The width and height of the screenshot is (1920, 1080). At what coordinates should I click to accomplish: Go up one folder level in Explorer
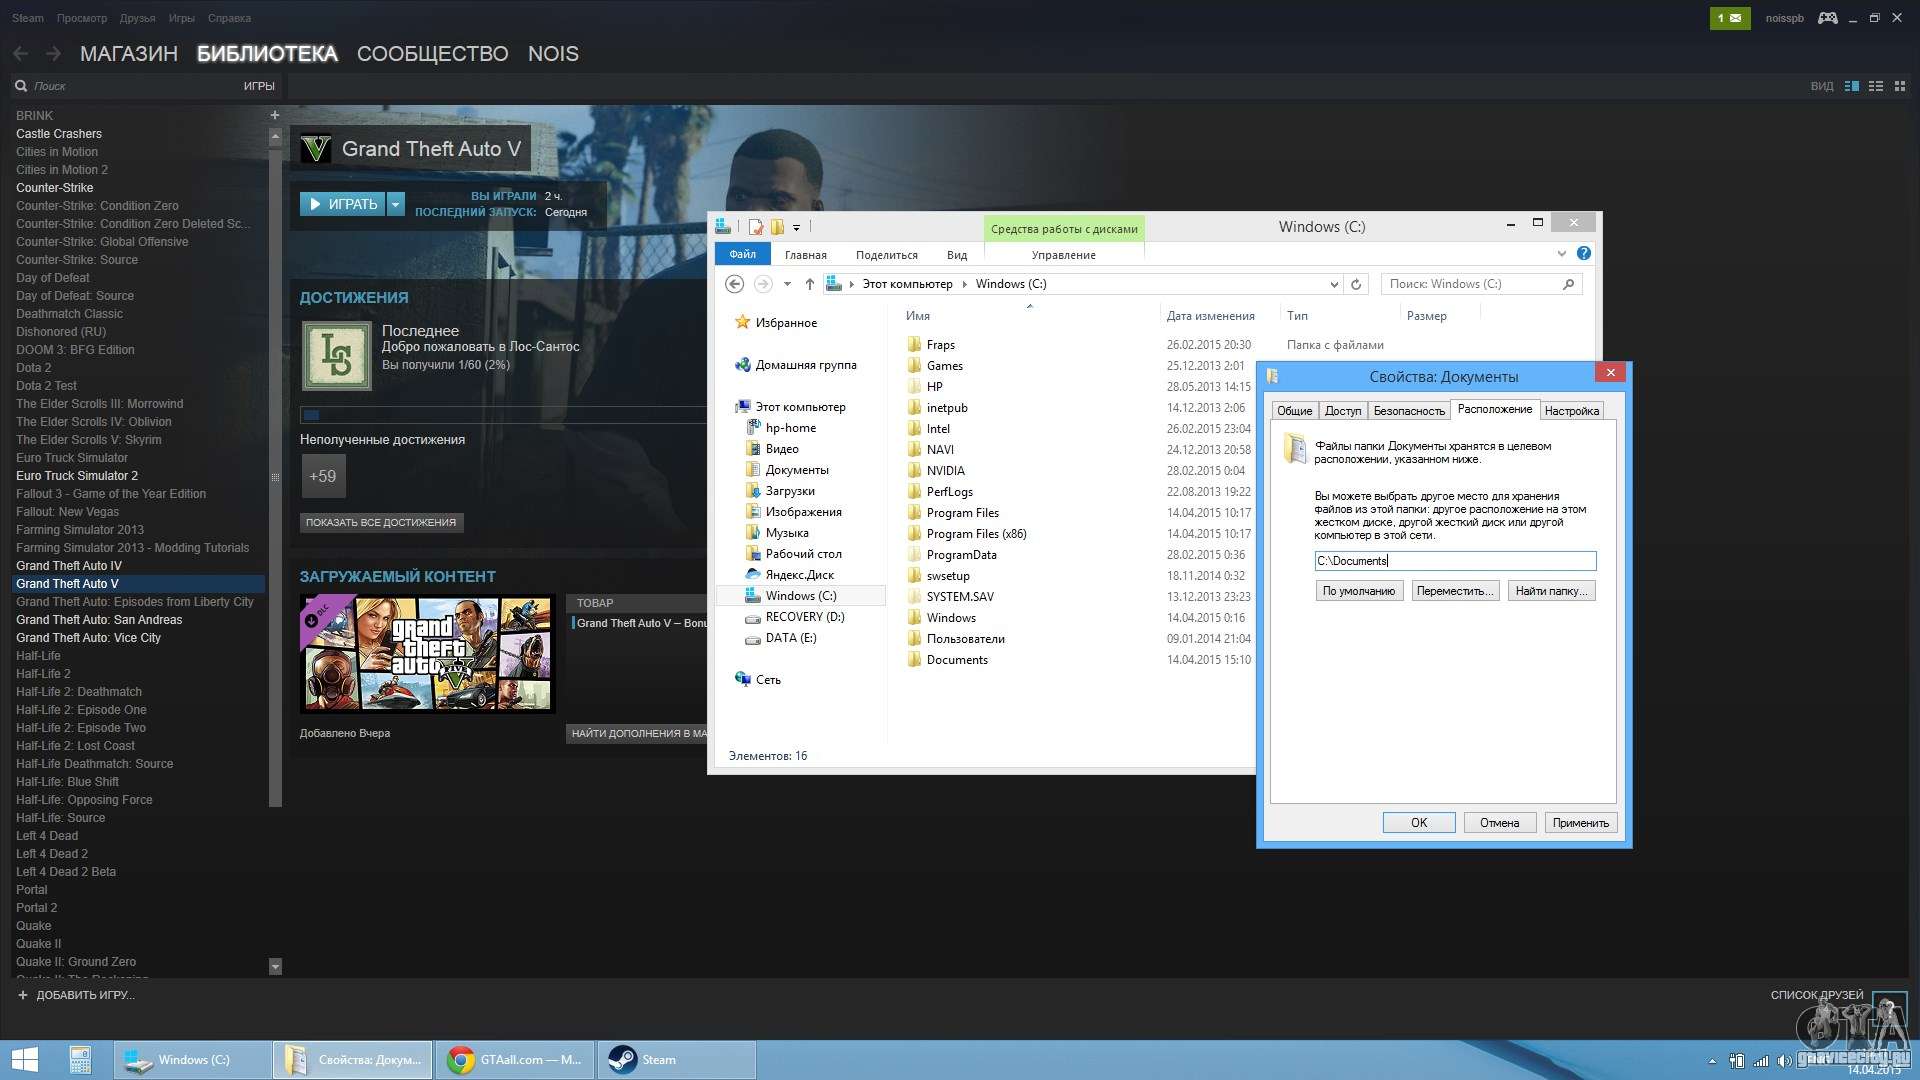click(x=810, y=284)
